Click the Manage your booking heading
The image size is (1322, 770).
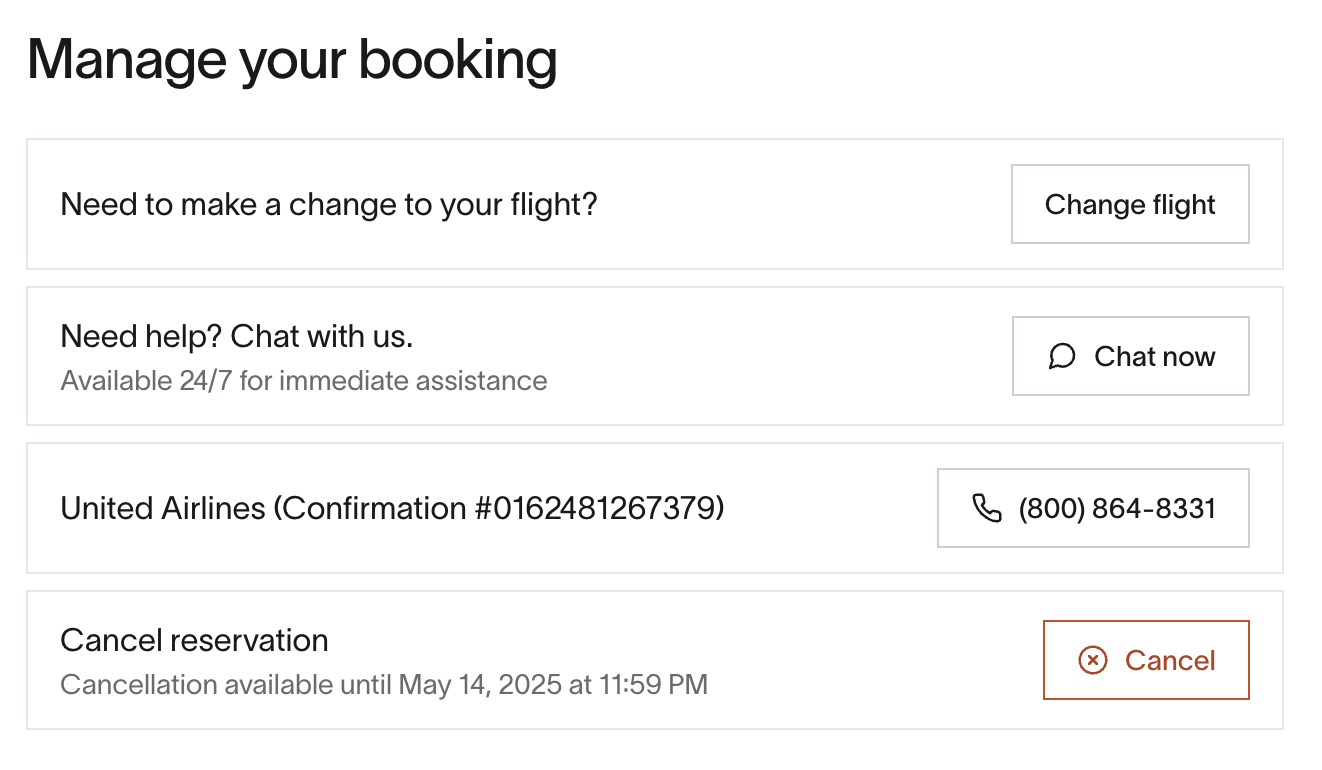click(292, 60)
